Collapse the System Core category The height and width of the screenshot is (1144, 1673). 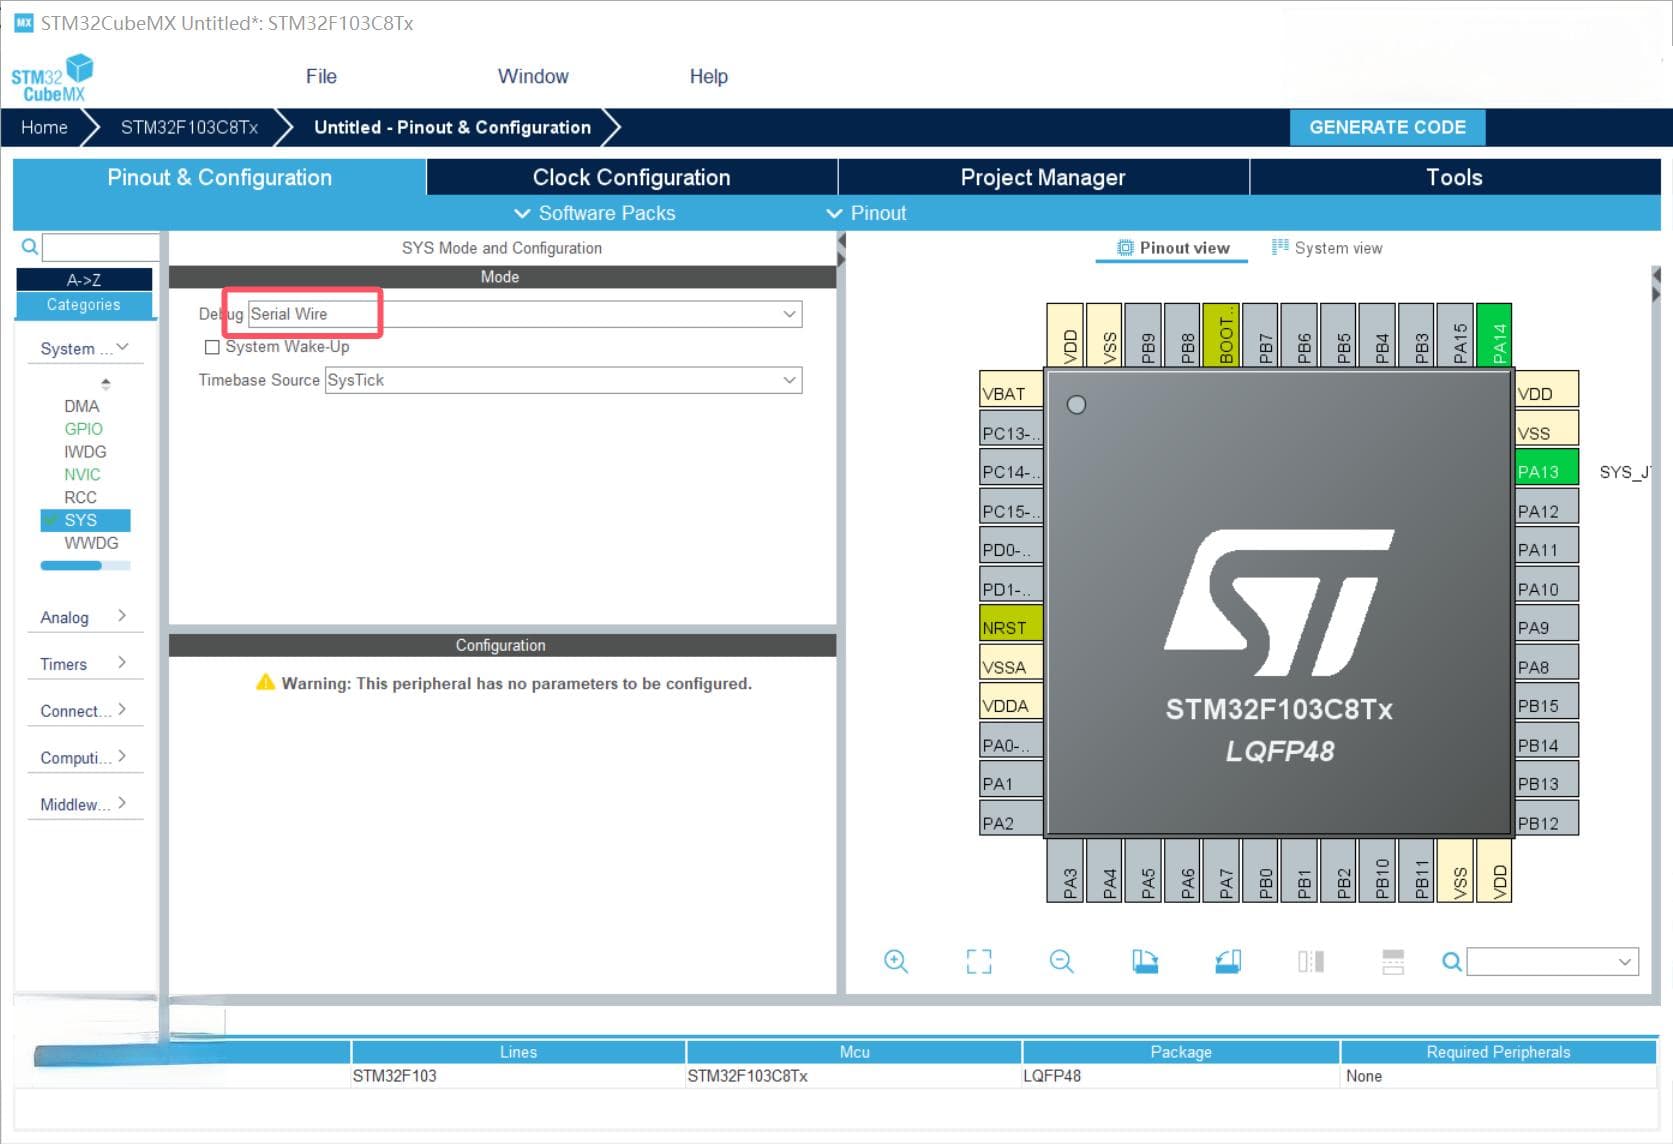tap(85, 348)
